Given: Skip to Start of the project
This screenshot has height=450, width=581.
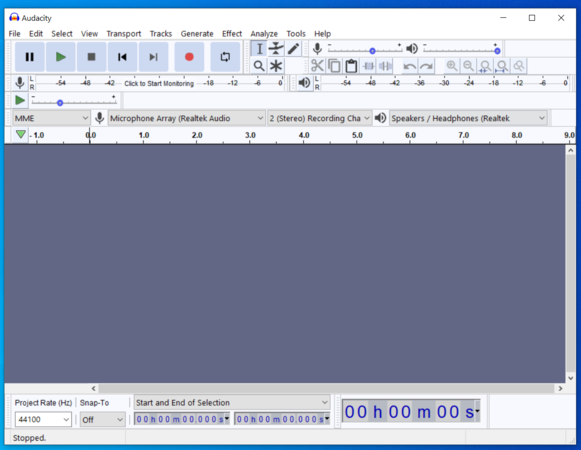Looking at the screenshot, I should click(x=122, y=57).
